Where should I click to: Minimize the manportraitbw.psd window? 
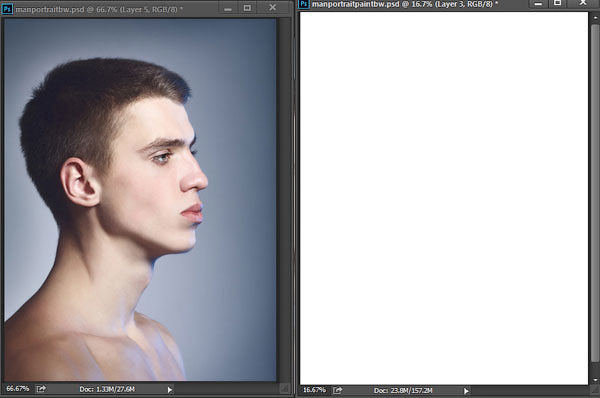coord(228,8)
